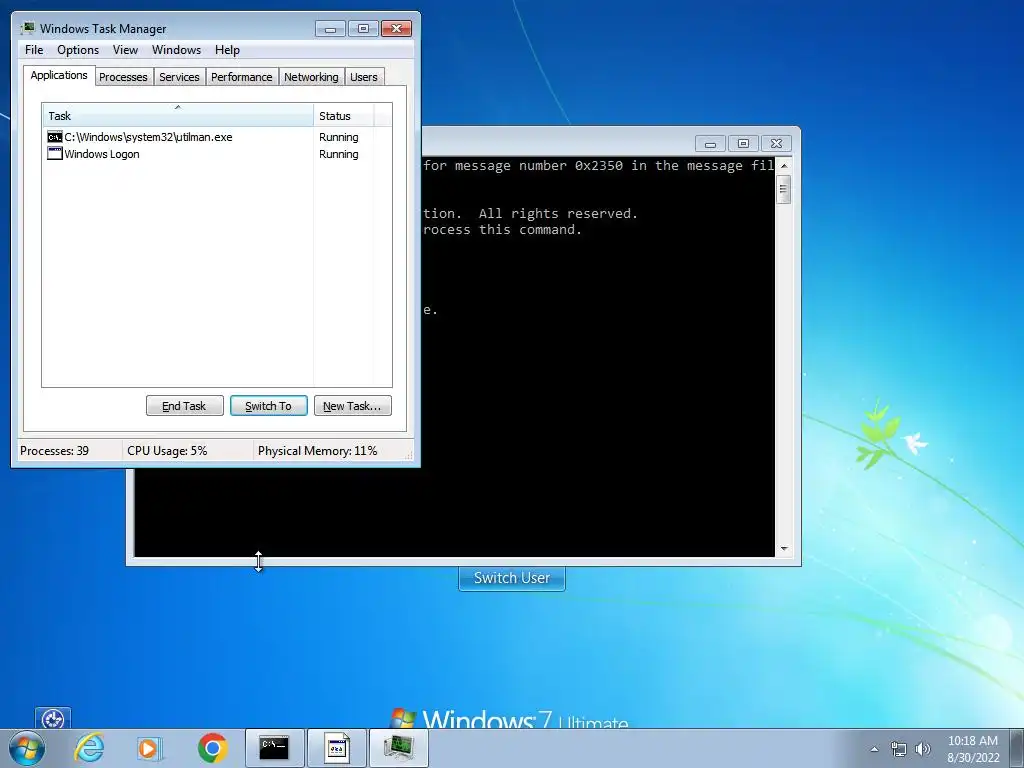Screen dimensions: 1024x768
Task: Open Windows Media Player from taskbar
Action: 150,748
